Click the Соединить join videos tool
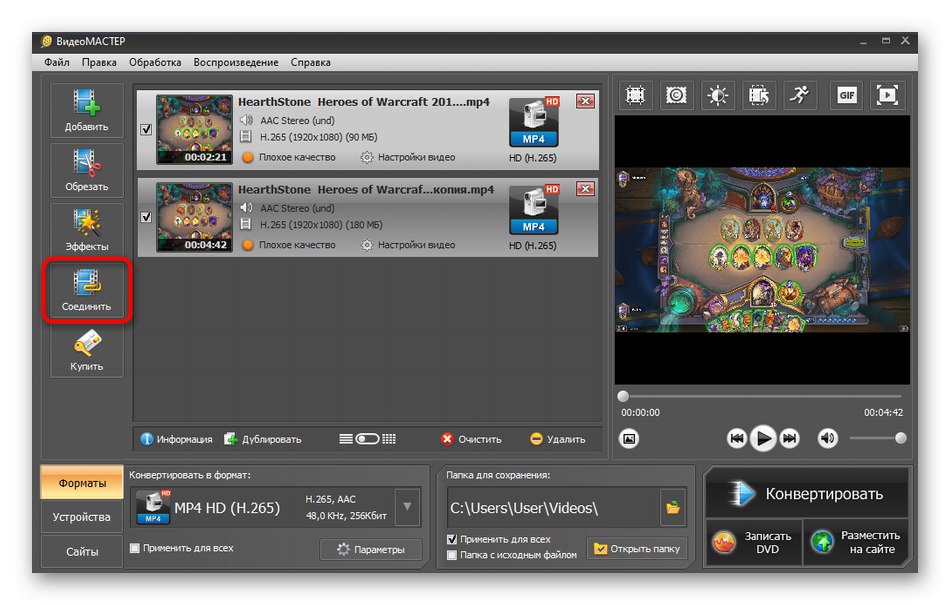Screen dimensions: 950x605 pyautogui.click(x=87, y=290)
